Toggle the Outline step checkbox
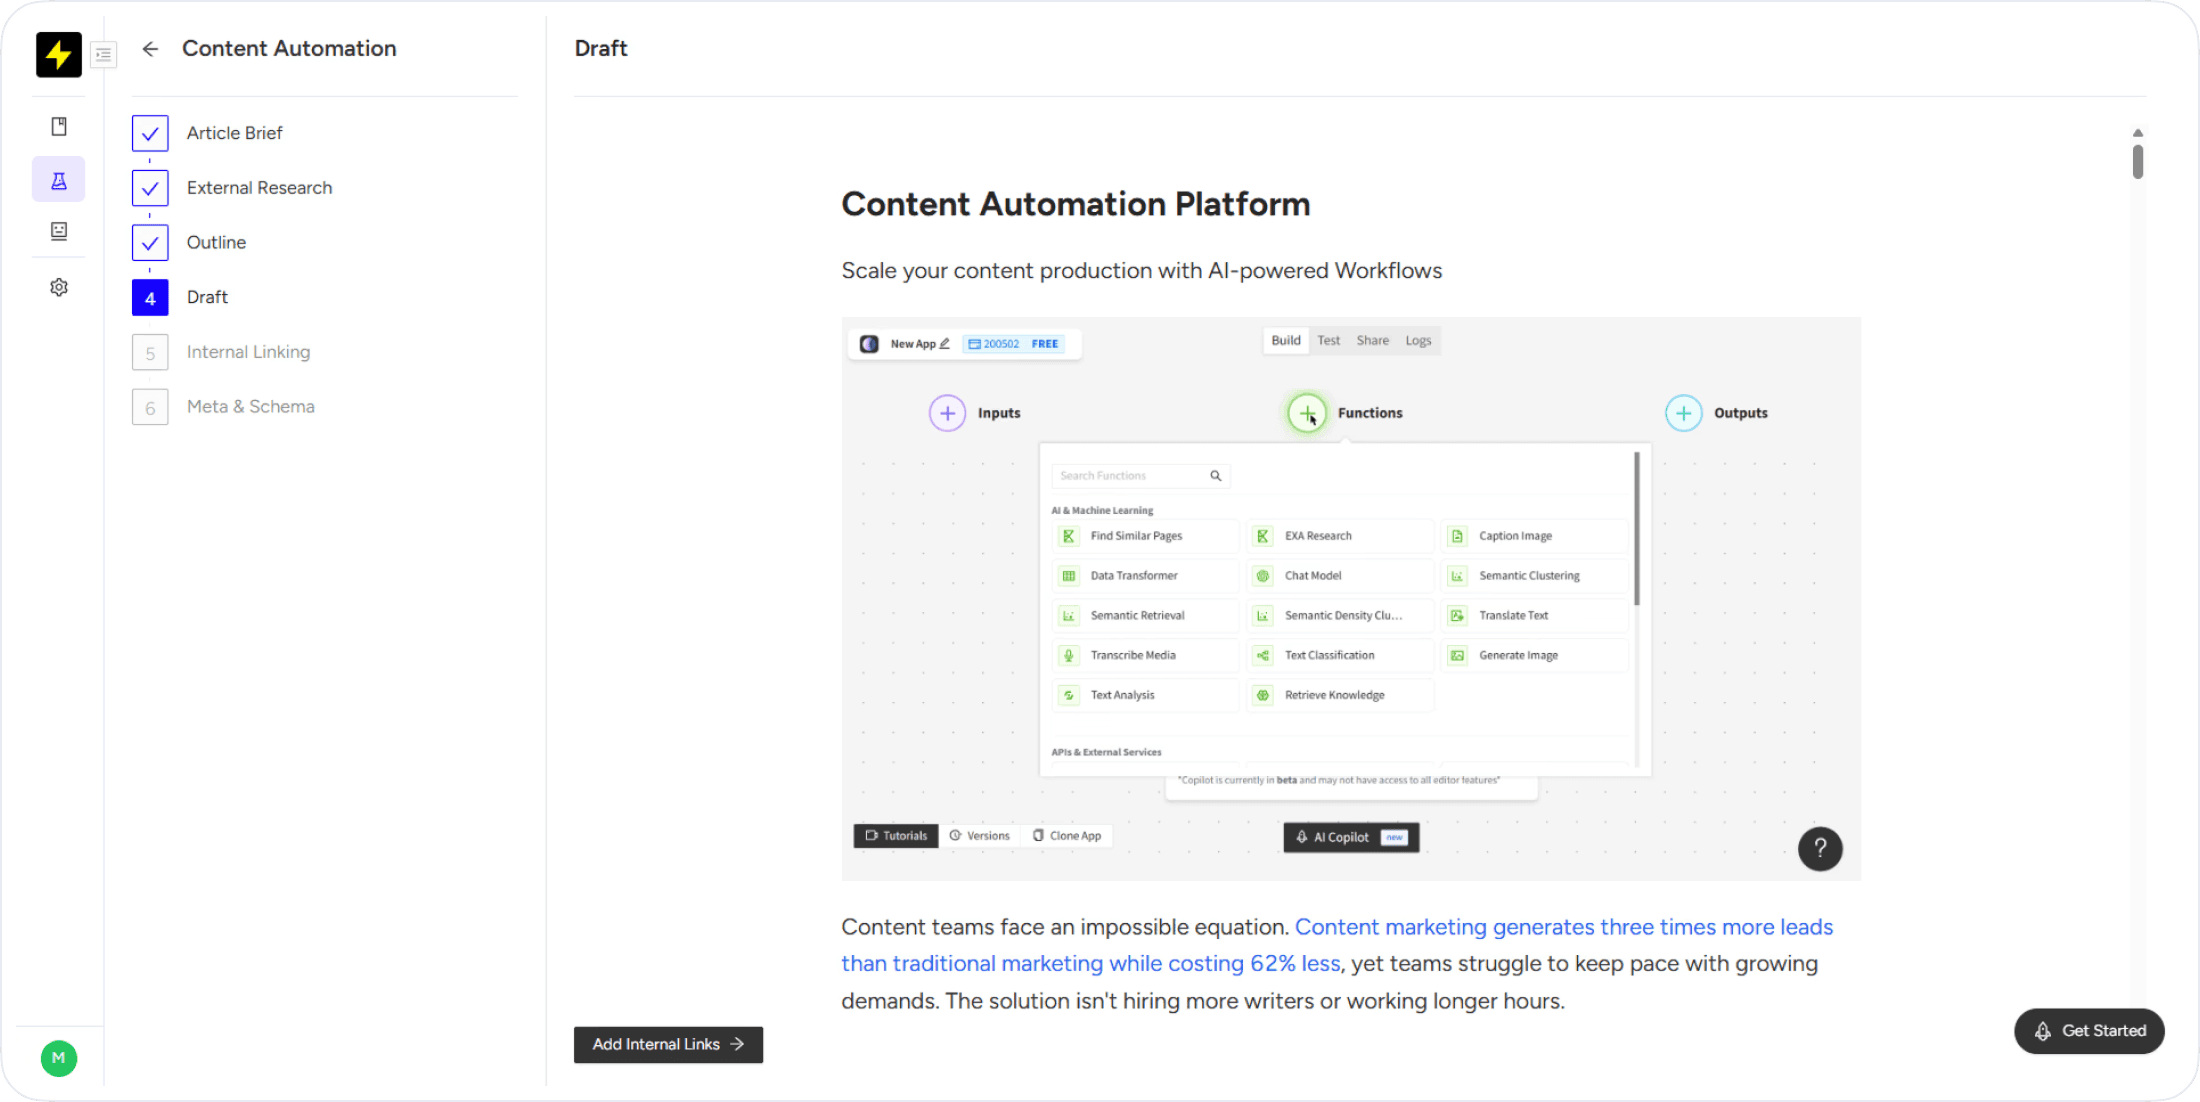Screen dimensions: 2200x1102 (150, 242)
